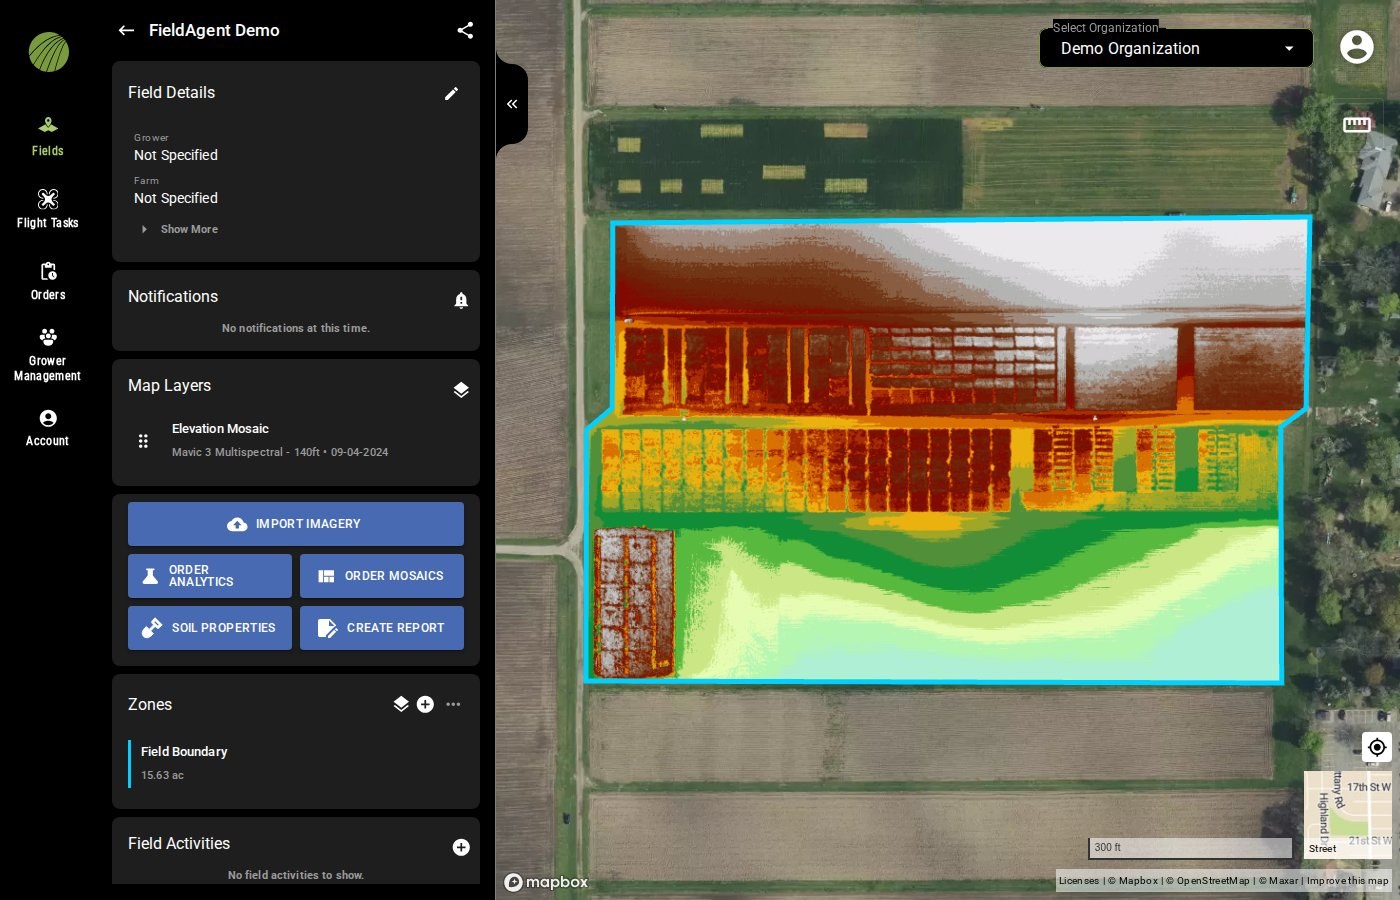Open Flight Tasks section
The height and width of the screenshot is (900, 1400).
[48, 209]
